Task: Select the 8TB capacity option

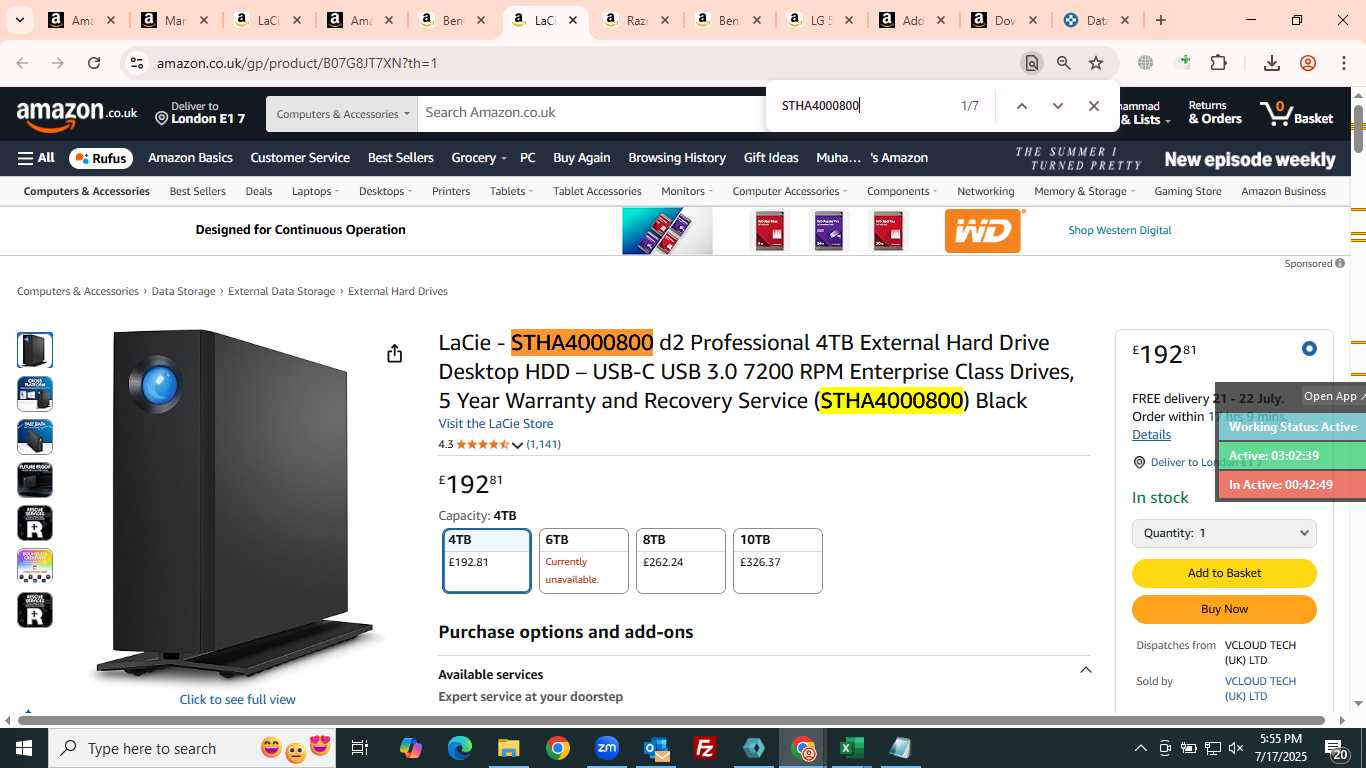Action: (x=681, y=561)
